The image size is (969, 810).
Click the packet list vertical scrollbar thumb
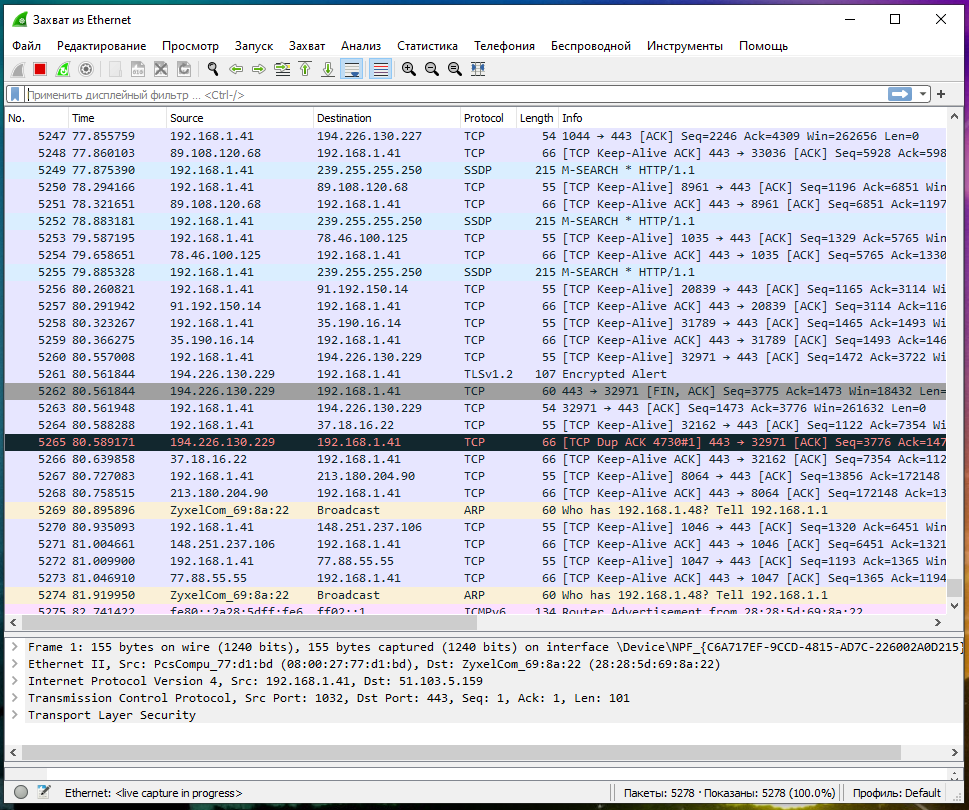point(956,588)
